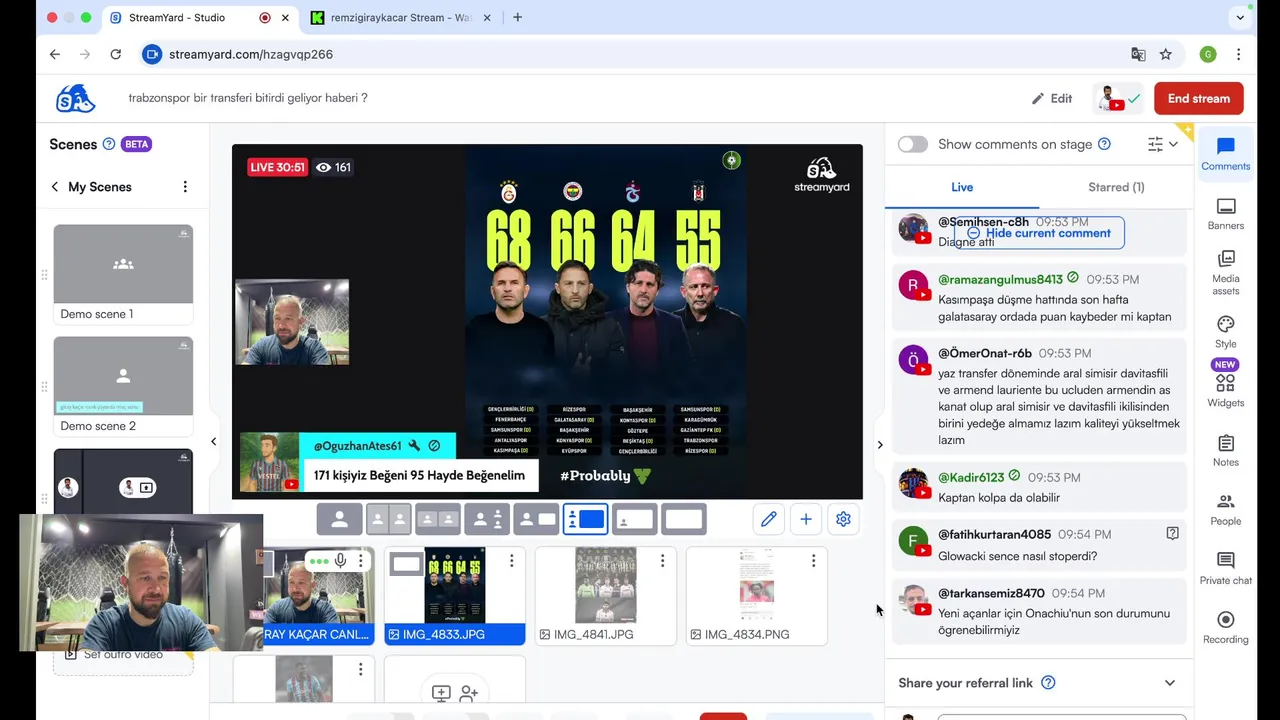Switch to the Starred (1) tab
The image size is (1280, 720).
[1116, 187]
